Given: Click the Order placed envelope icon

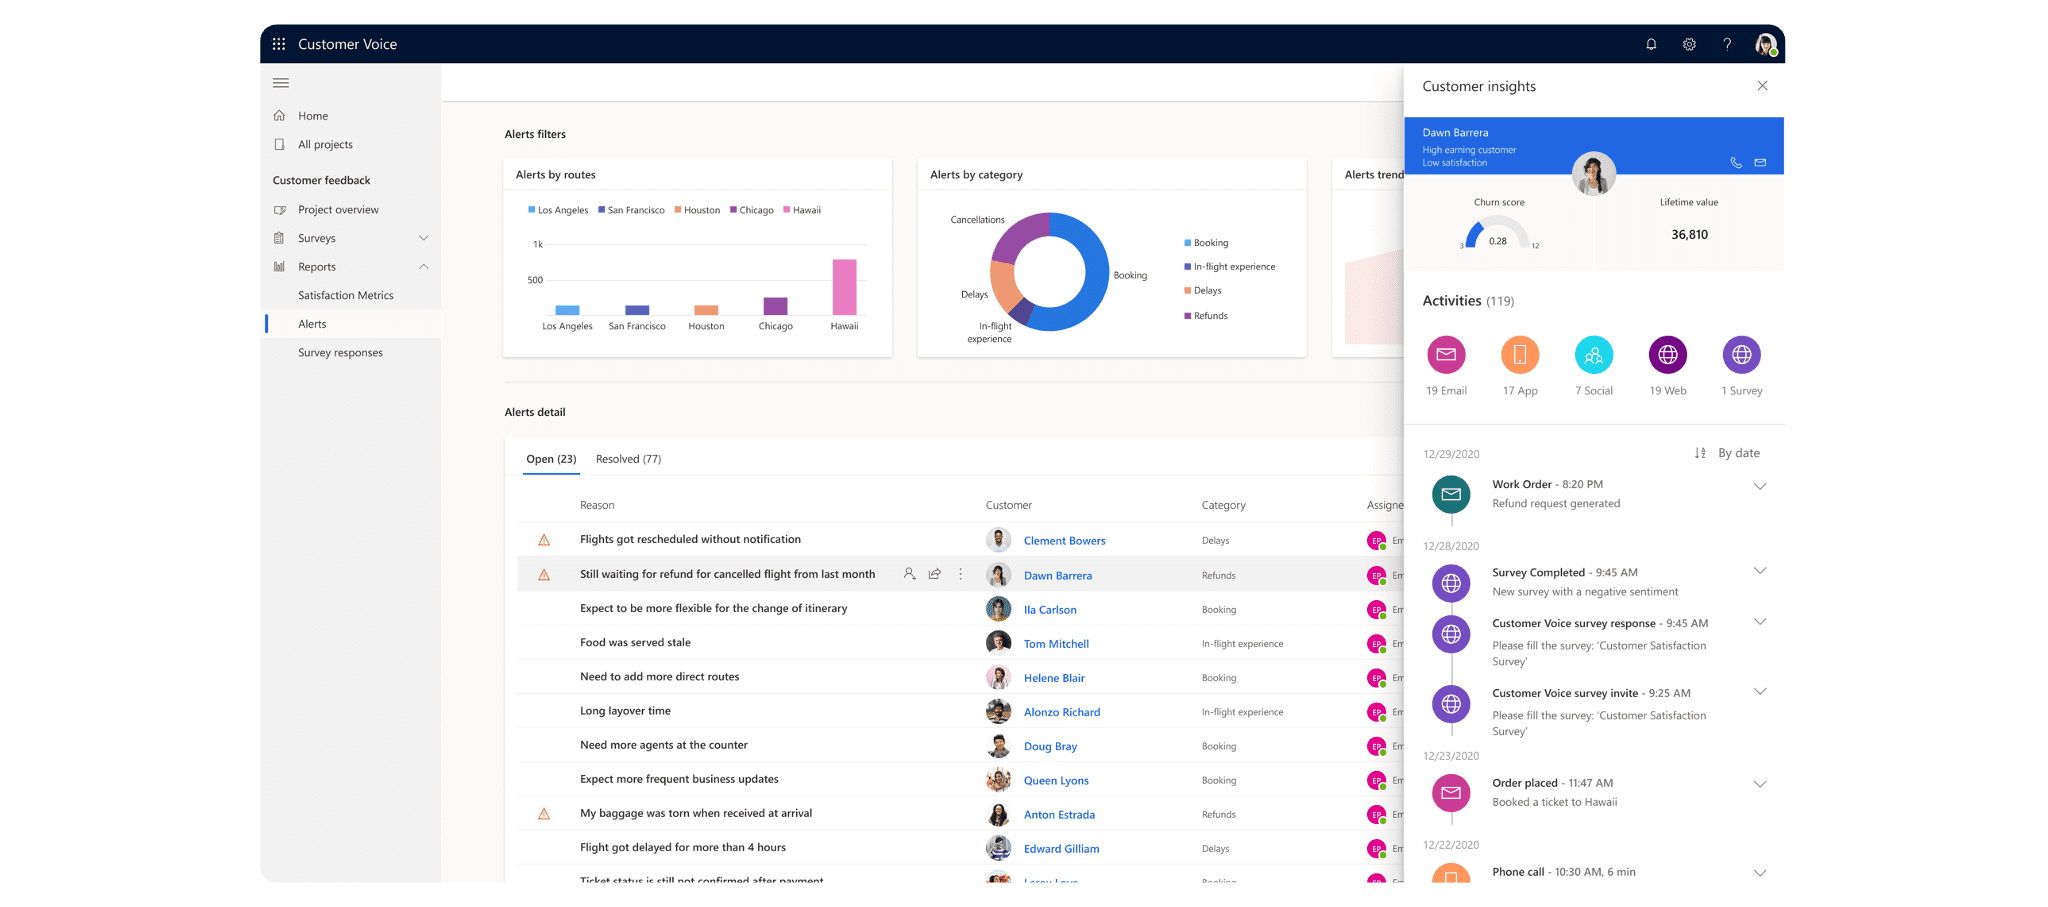Looking at the screenshot, I should 1451,793.
